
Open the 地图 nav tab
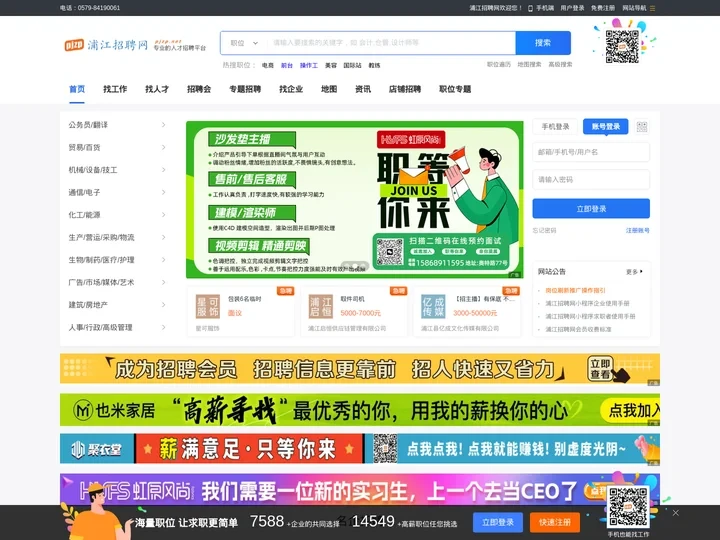tap(329, 89)
